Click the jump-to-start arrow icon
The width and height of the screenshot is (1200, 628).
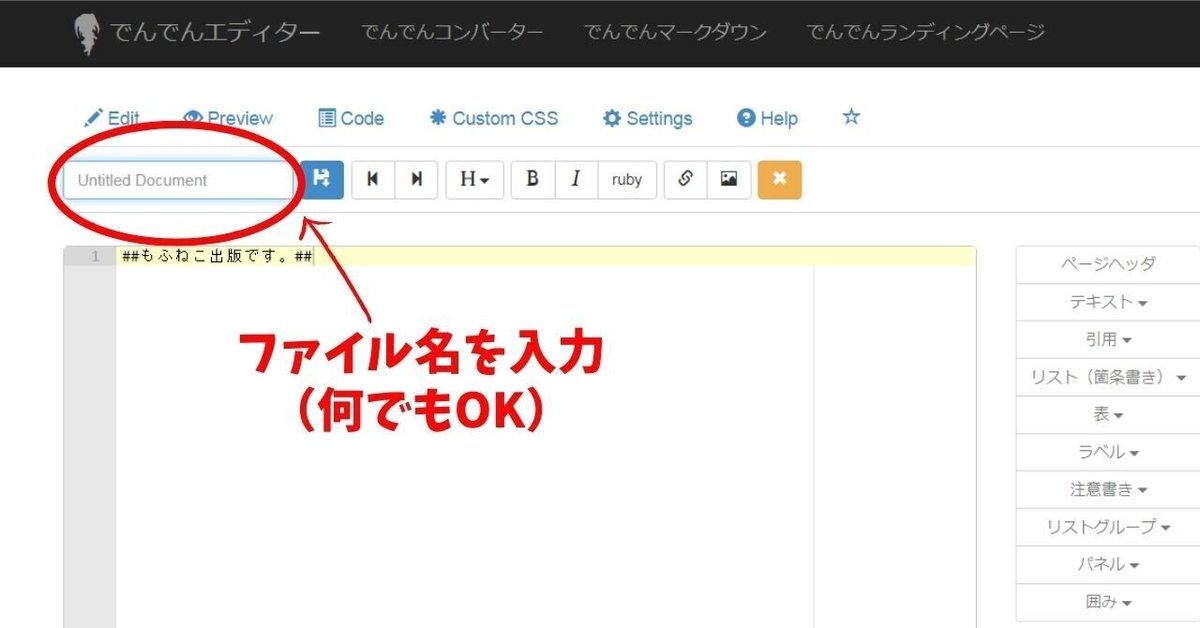(372, 180)
